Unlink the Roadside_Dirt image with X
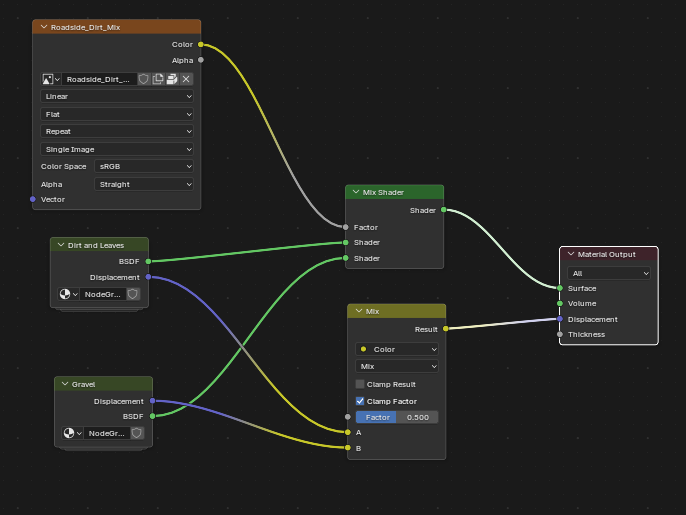Image resolution: width=686 pixels, height=515 pixels. click(186, 79)
